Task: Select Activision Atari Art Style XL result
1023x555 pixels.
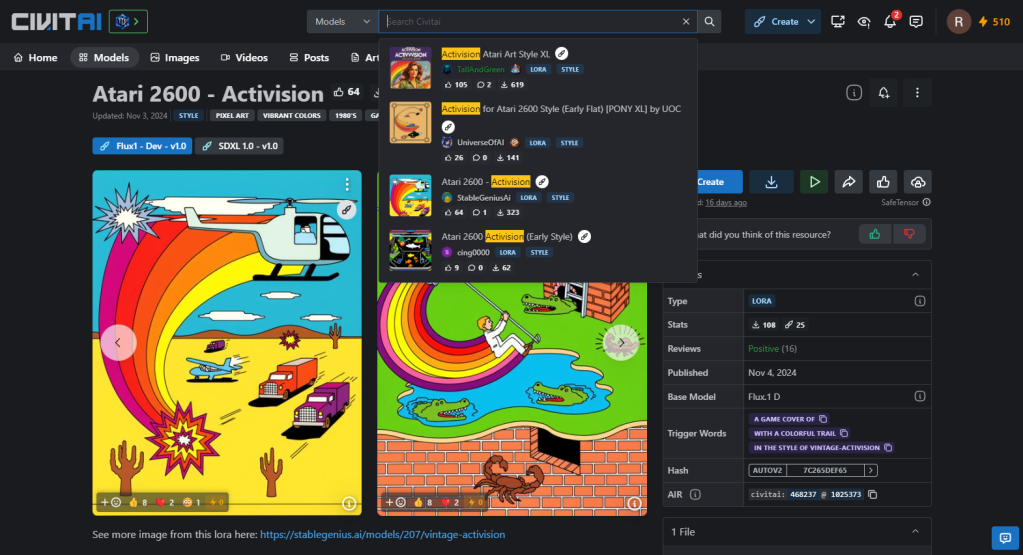Action: (496, 54)
